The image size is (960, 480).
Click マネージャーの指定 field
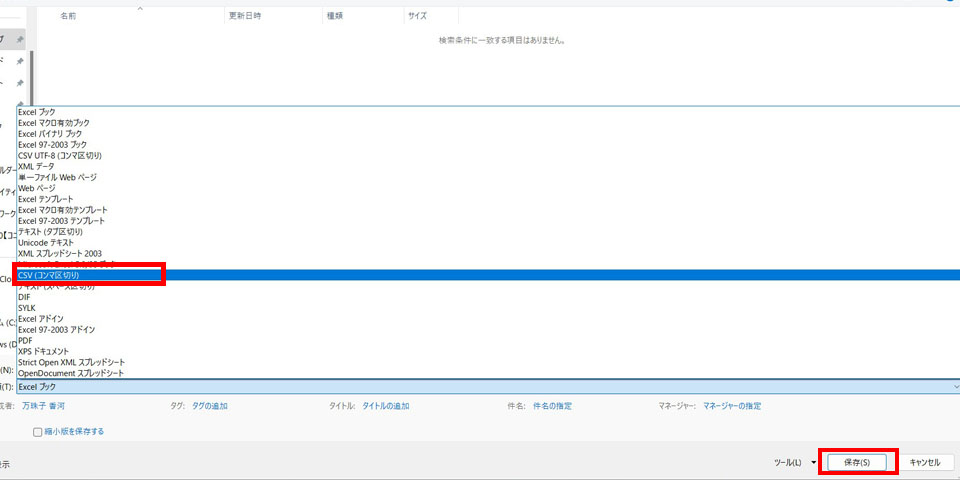731,406
